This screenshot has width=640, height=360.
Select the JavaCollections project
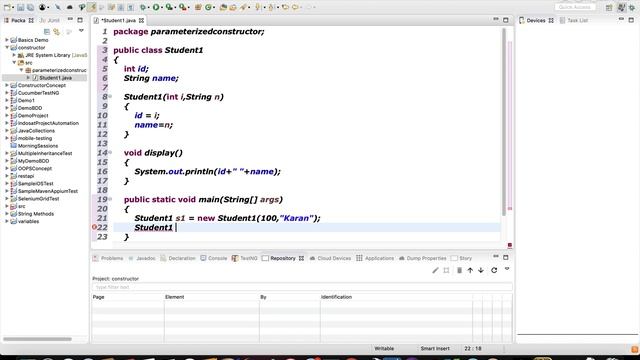(36, 131)
